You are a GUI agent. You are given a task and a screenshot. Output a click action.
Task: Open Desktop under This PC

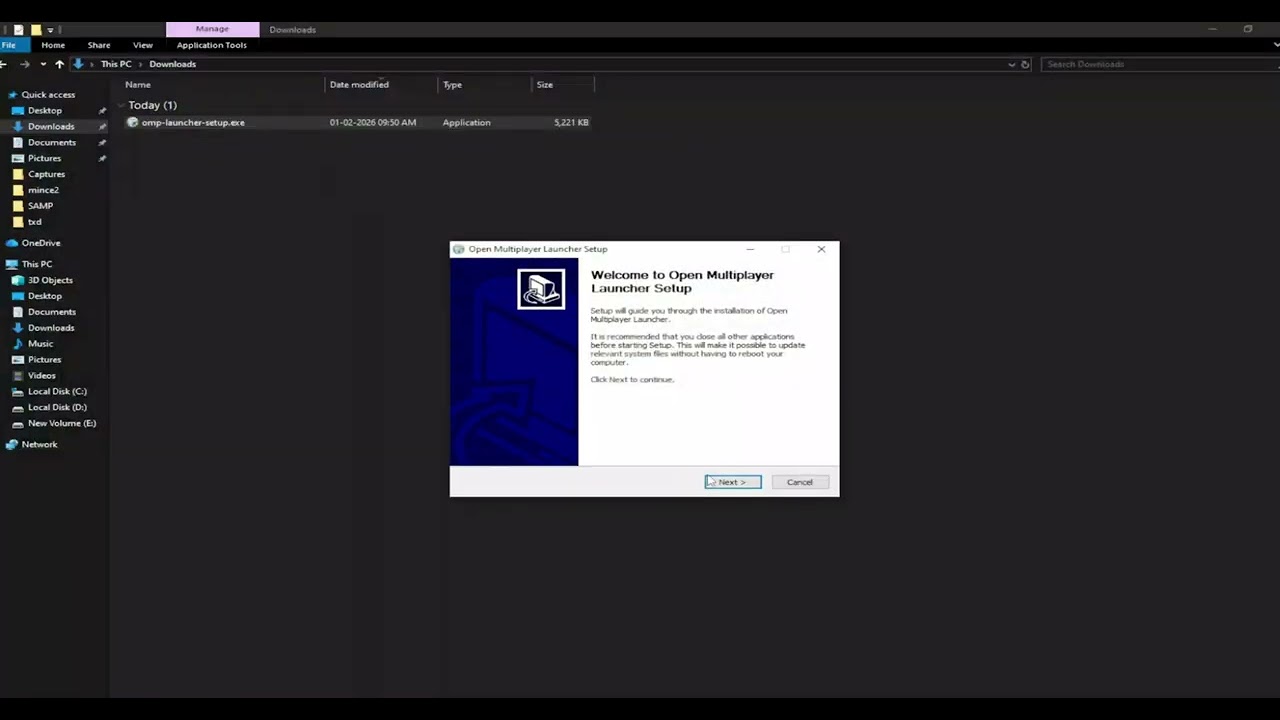click(44, 296)
